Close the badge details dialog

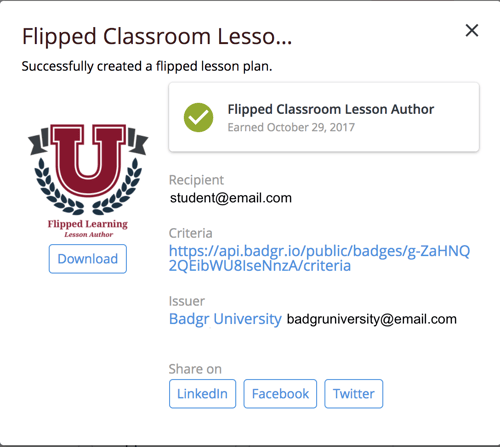point(472,31)
